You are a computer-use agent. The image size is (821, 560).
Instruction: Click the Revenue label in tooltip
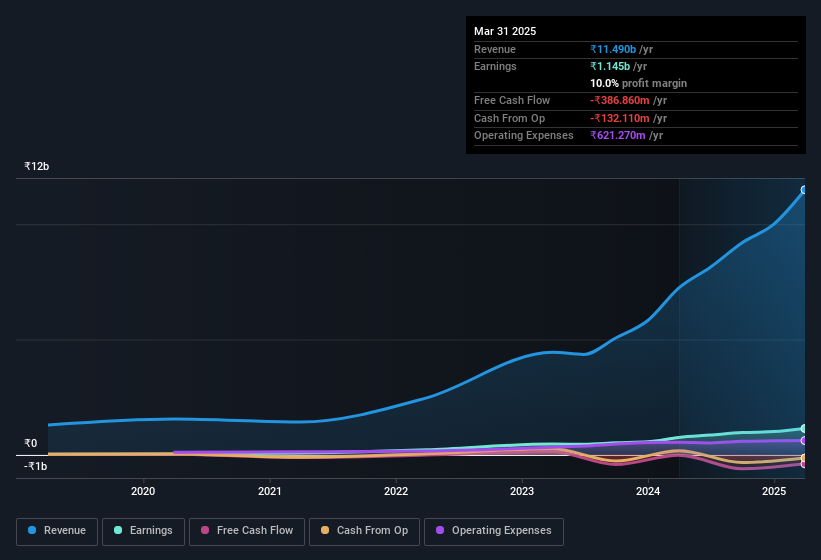495,49
